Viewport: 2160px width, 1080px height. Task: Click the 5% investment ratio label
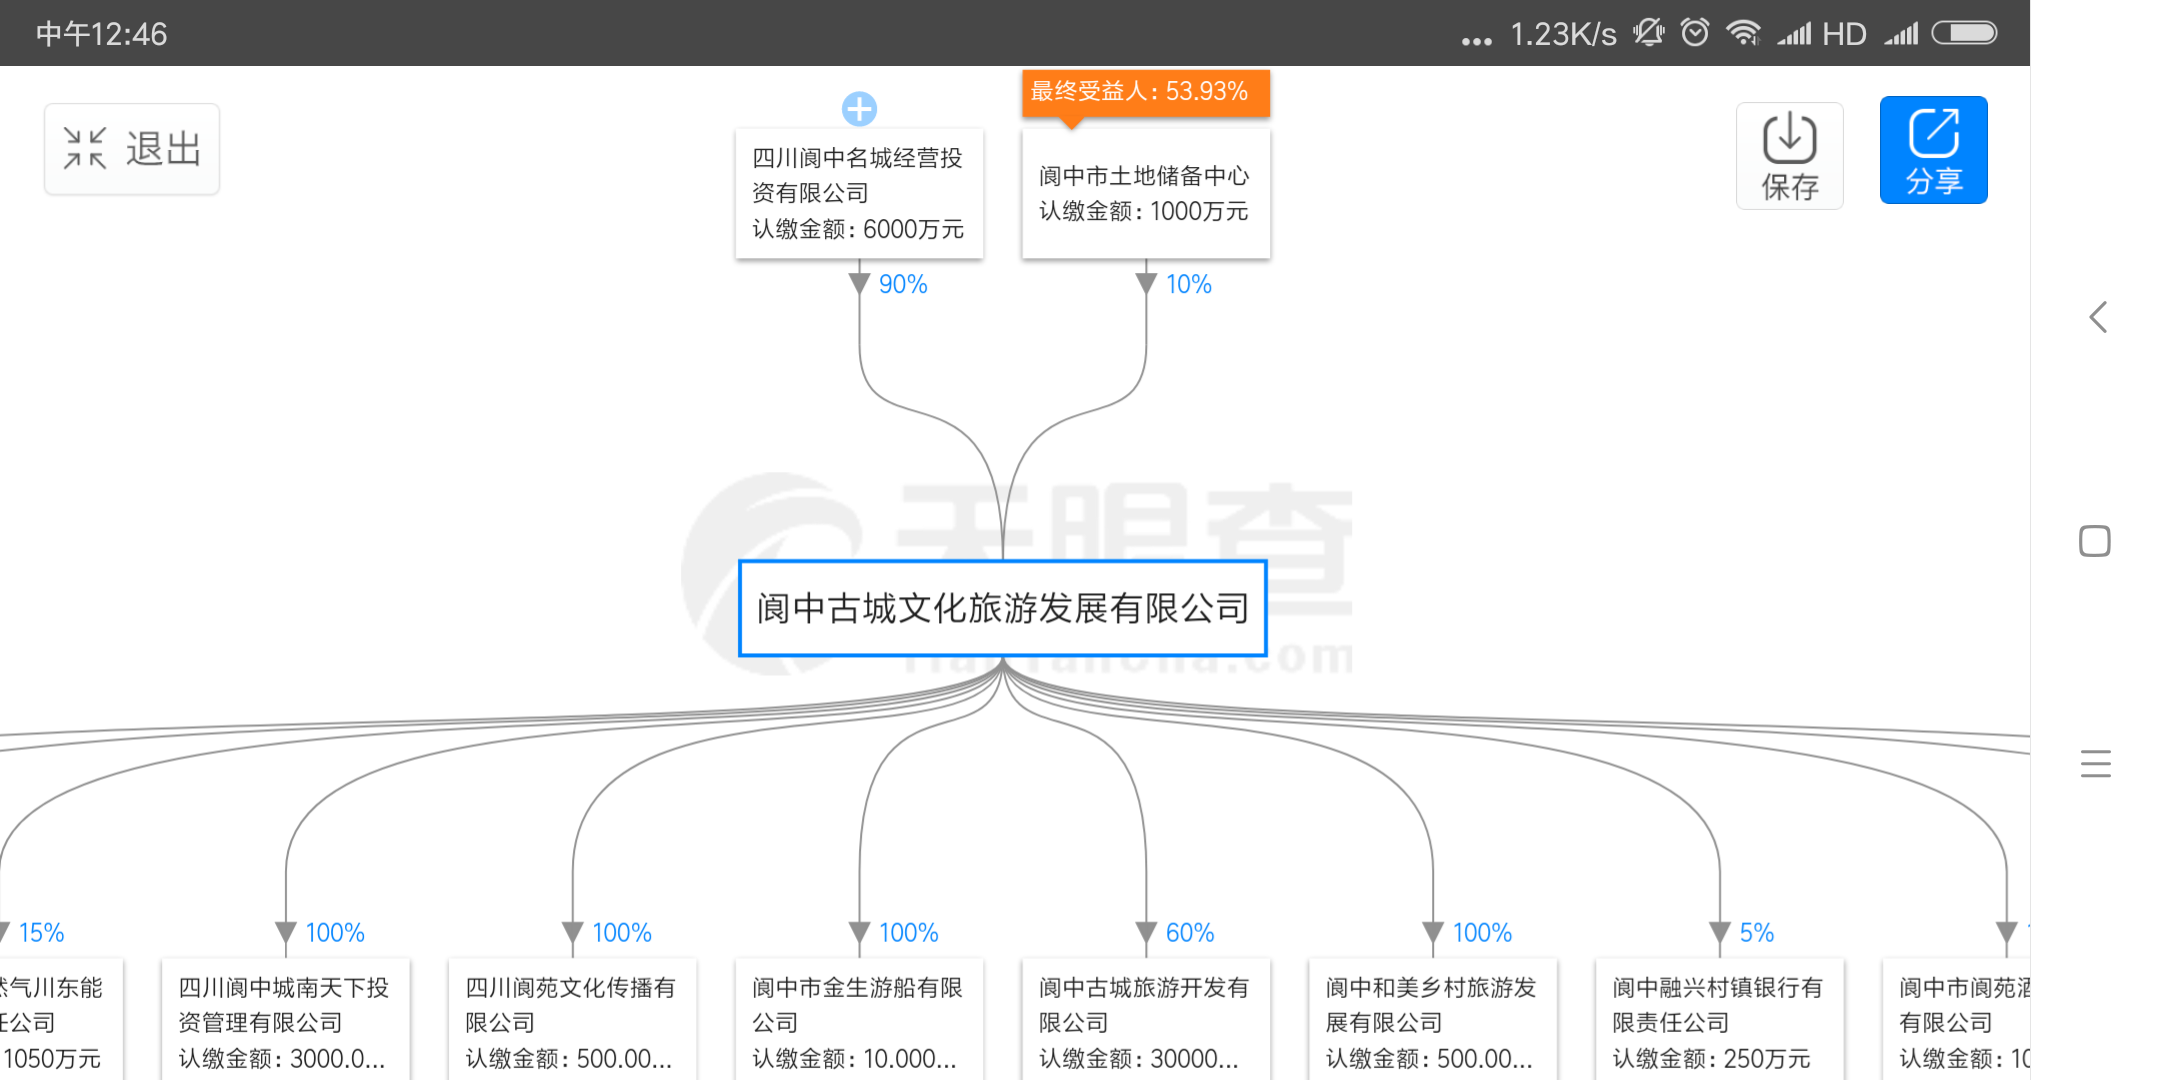pos(1757,933)
